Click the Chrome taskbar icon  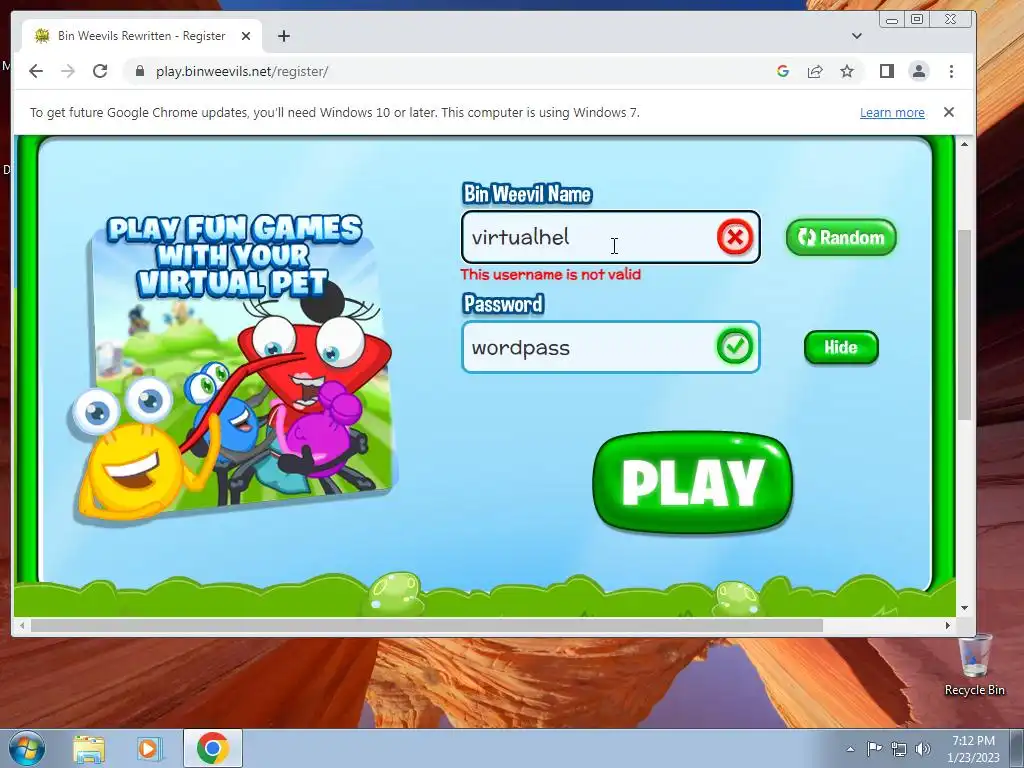[213, 748]
